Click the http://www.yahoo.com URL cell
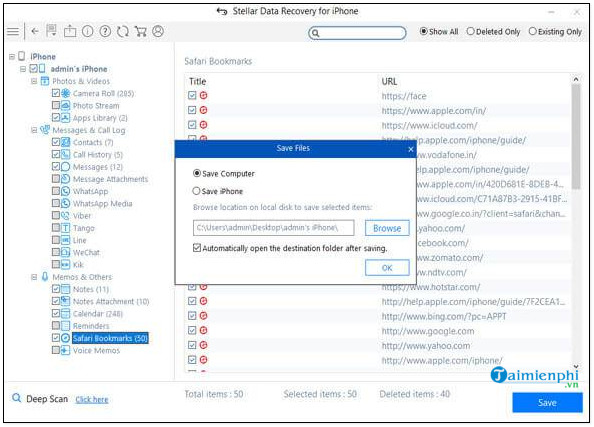Screen dimensions: 594x427 (426, 346)
